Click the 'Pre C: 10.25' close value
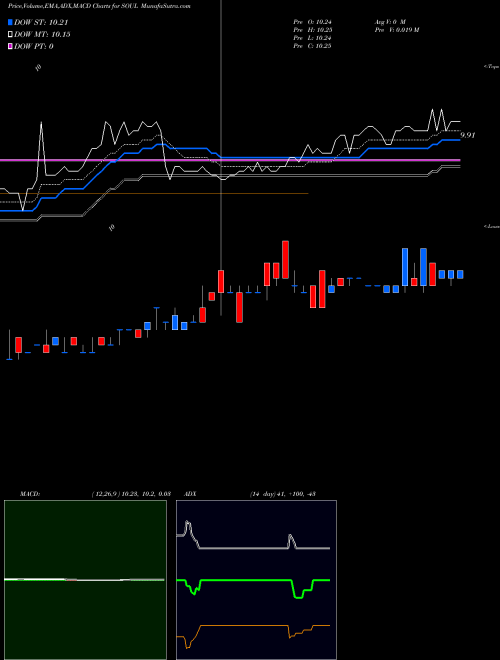500x660 pixels. point(312,46)
